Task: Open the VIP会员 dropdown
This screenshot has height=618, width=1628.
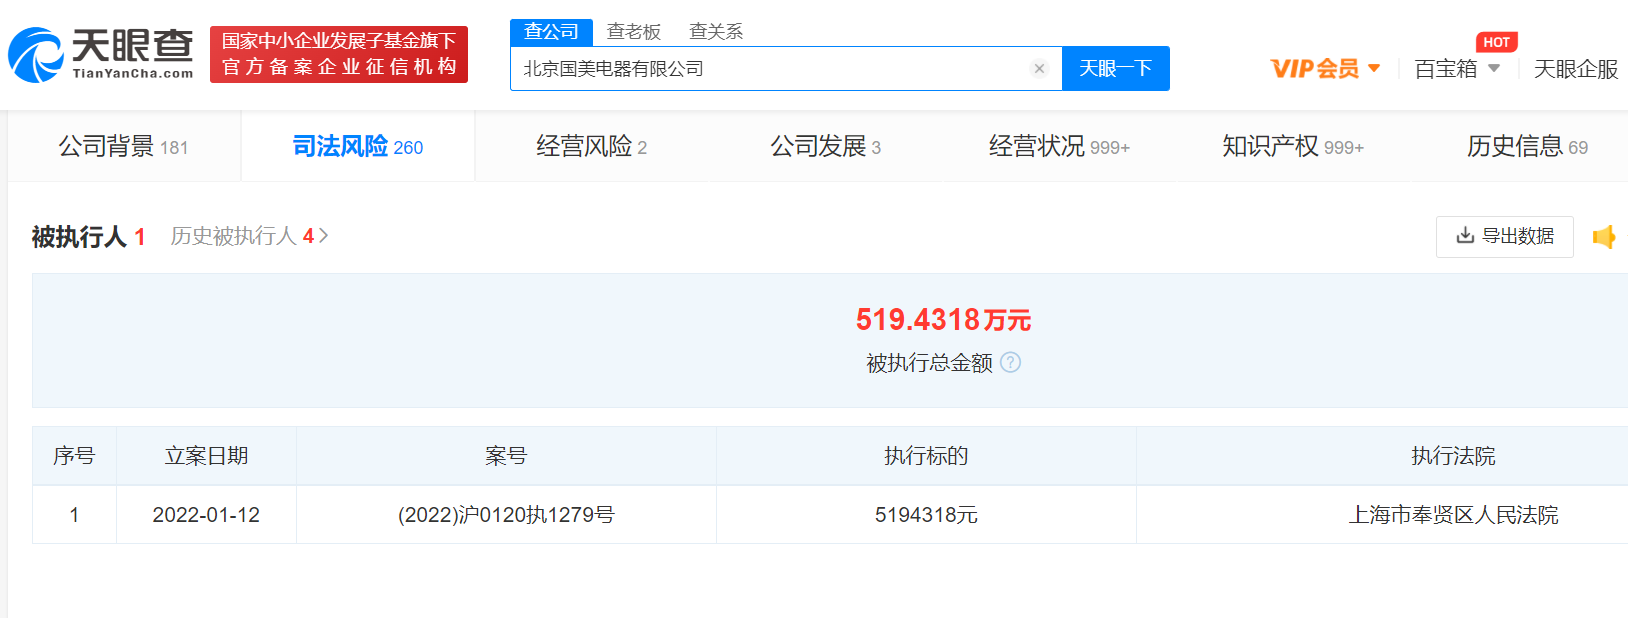Action: (1326, 69)
